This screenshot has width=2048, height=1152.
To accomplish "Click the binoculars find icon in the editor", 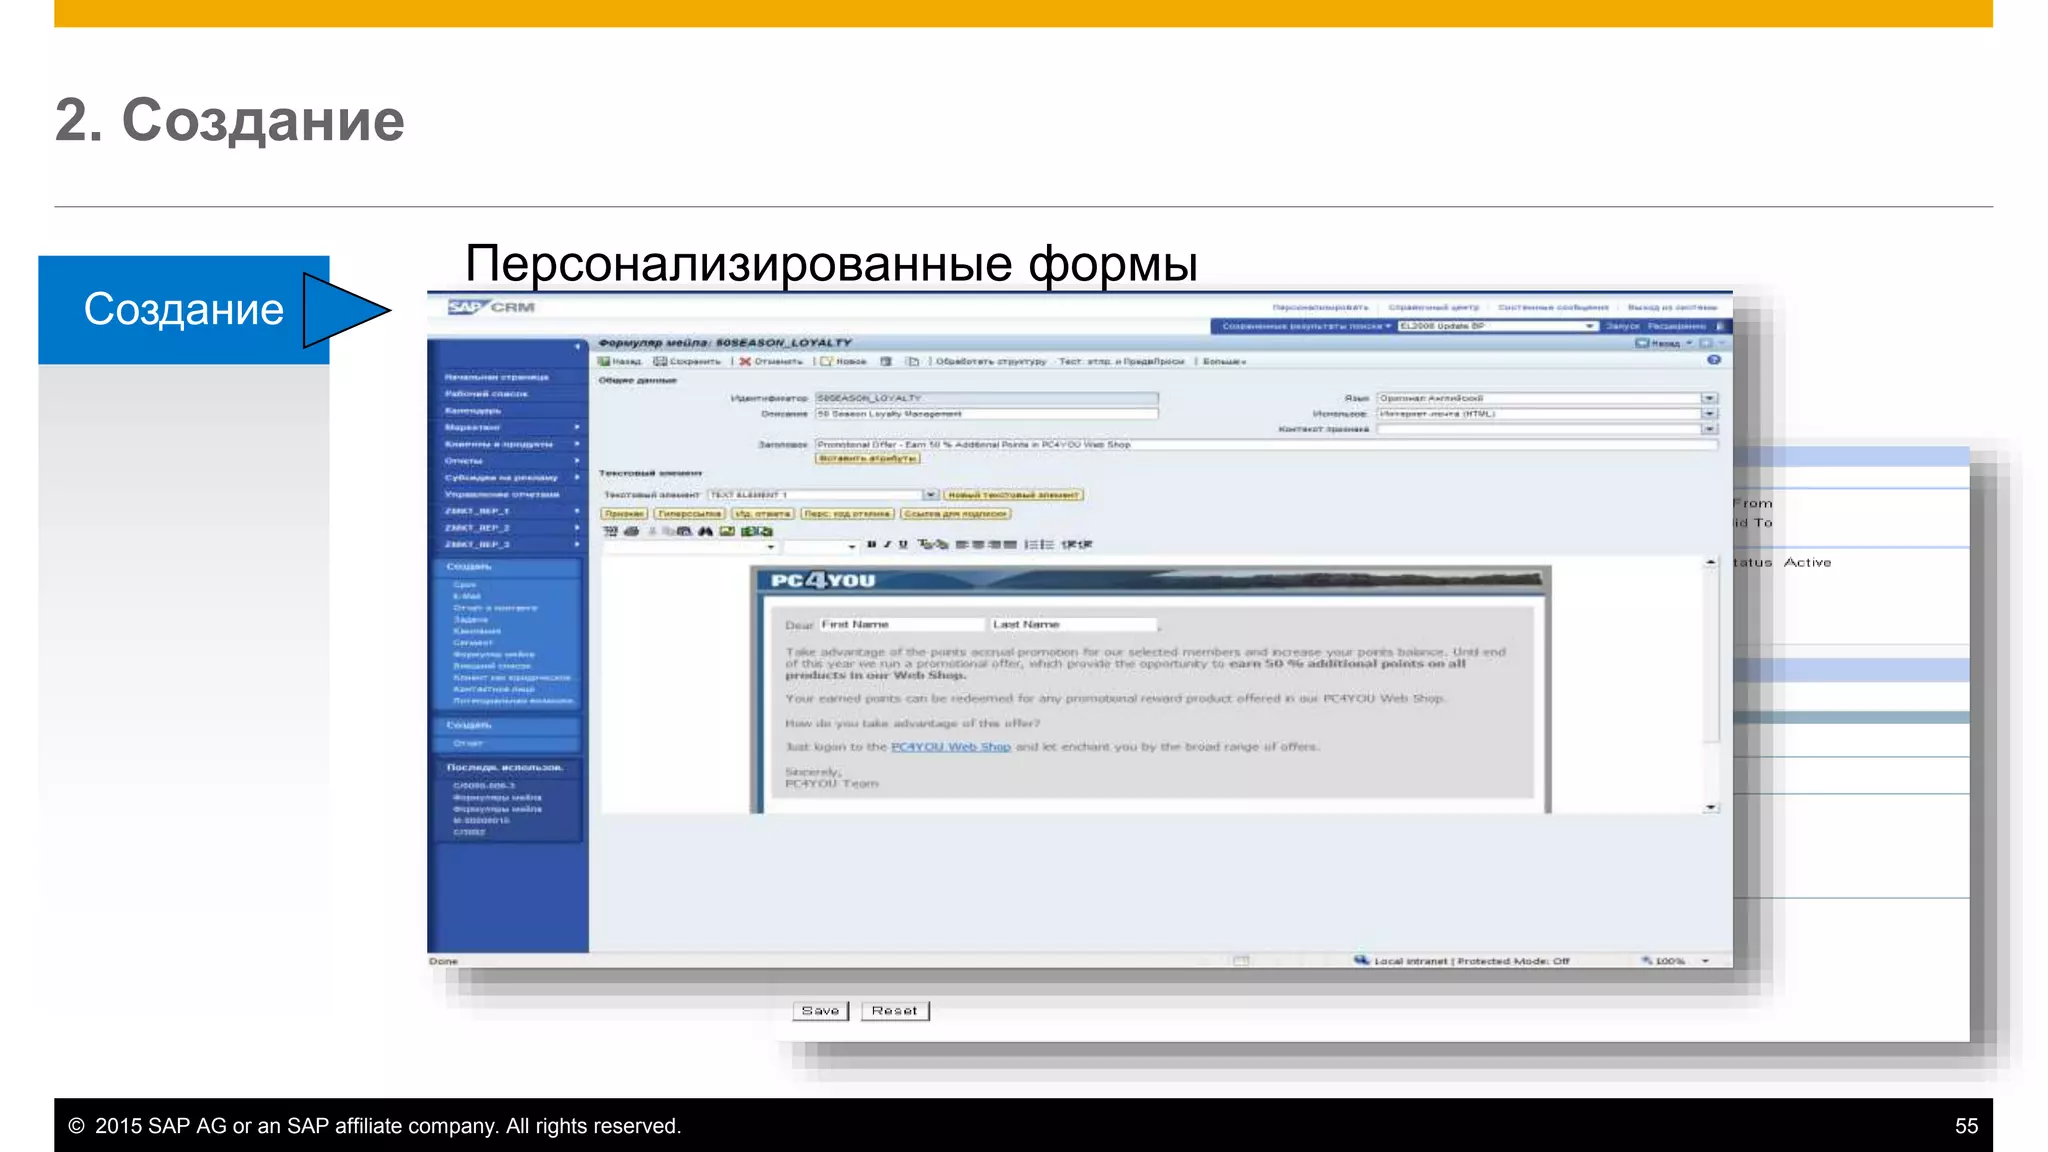I will (706, 531).
